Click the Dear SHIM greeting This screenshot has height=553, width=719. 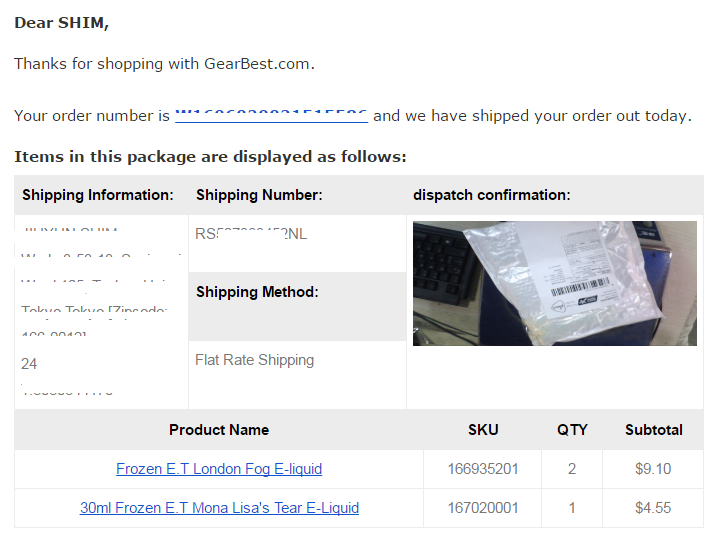pos(61,23)
